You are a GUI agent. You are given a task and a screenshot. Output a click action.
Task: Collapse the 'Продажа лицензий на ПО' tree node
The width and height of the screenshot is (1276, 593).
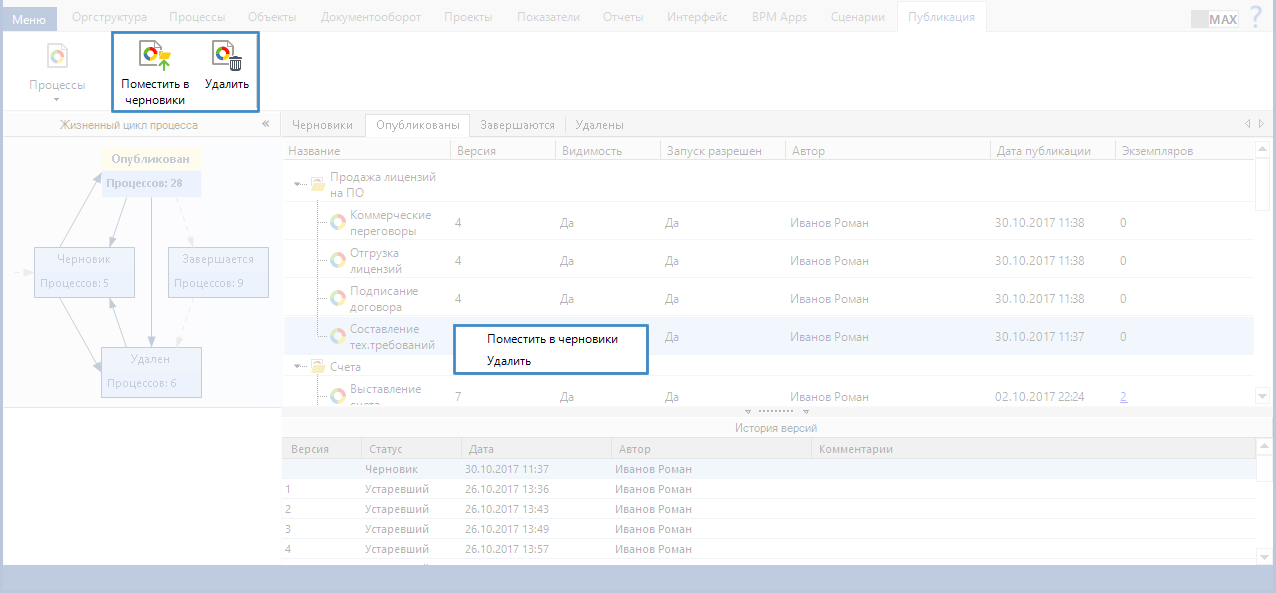(299, 185)
